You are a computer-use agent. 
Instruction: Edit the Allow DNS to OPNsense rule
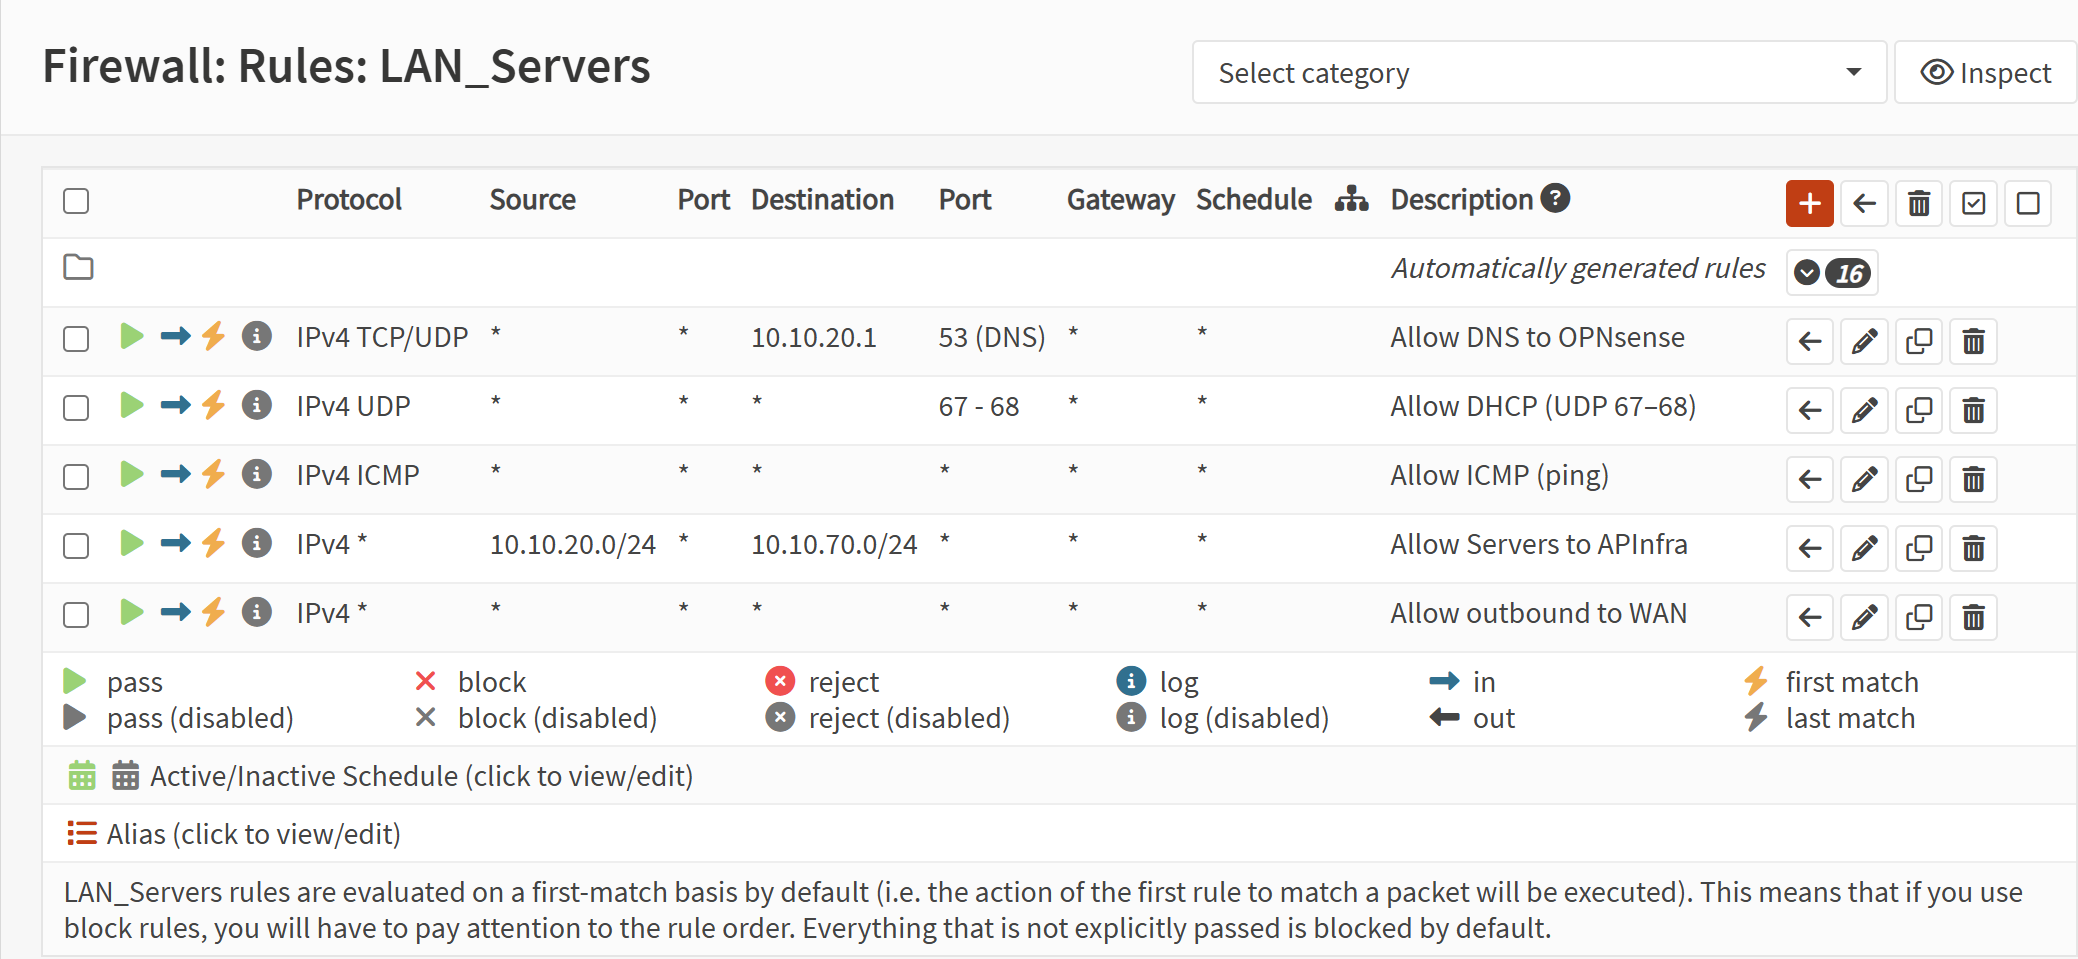tap(1864, 342)
